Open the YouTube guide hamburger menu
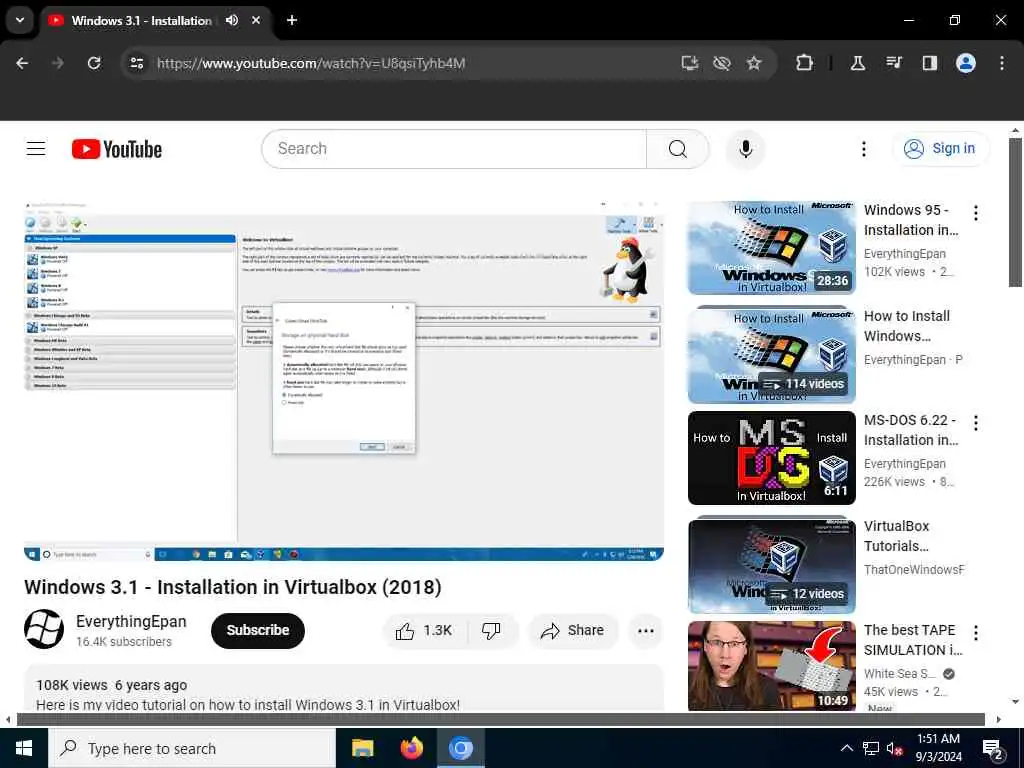 [x=36, y=149]
